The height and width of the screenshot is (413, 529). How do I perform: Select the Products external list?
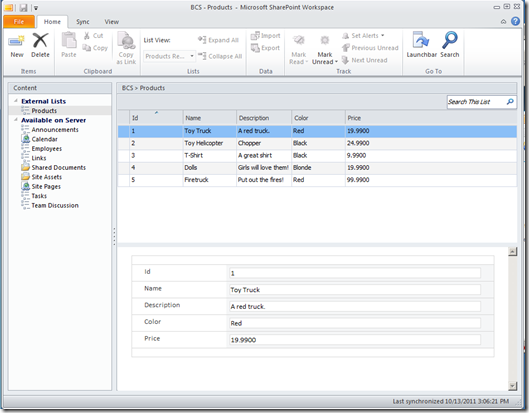[44, 111]
